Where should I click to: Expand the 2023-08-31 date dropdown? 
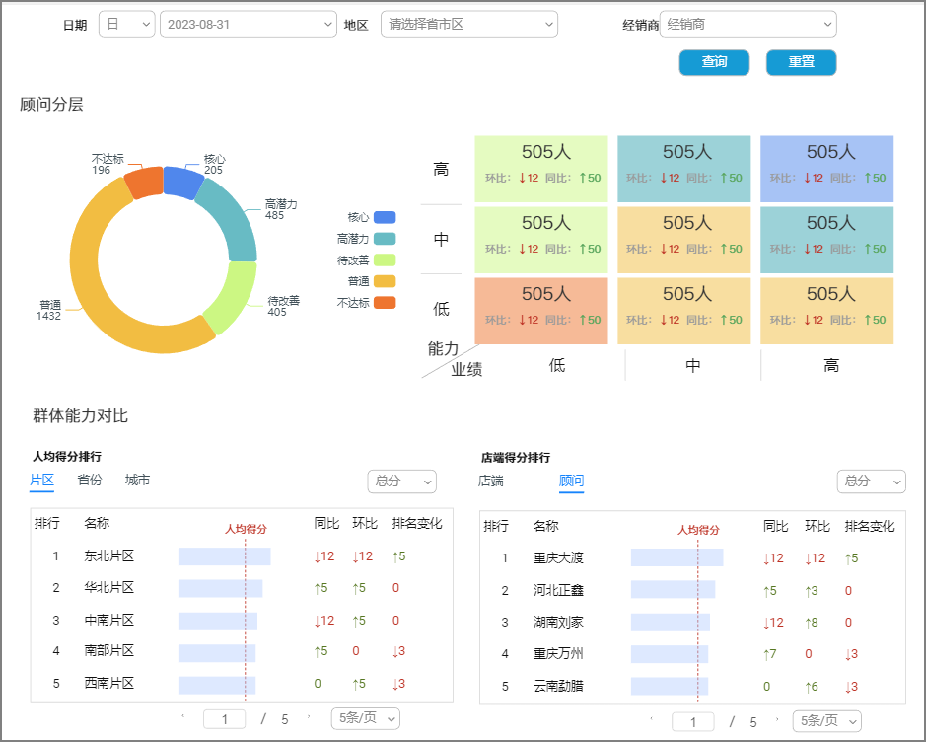coord(248,24)
